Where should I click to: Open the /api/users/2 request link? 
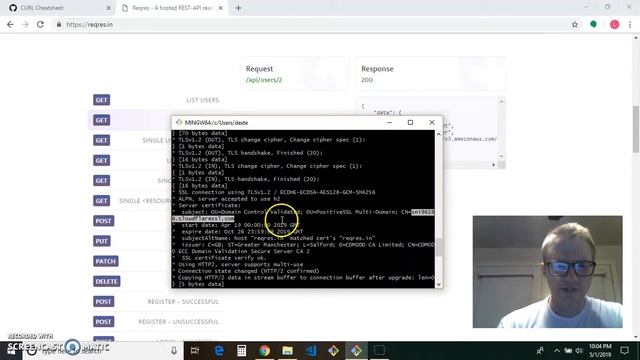click(x=264, y=80)
